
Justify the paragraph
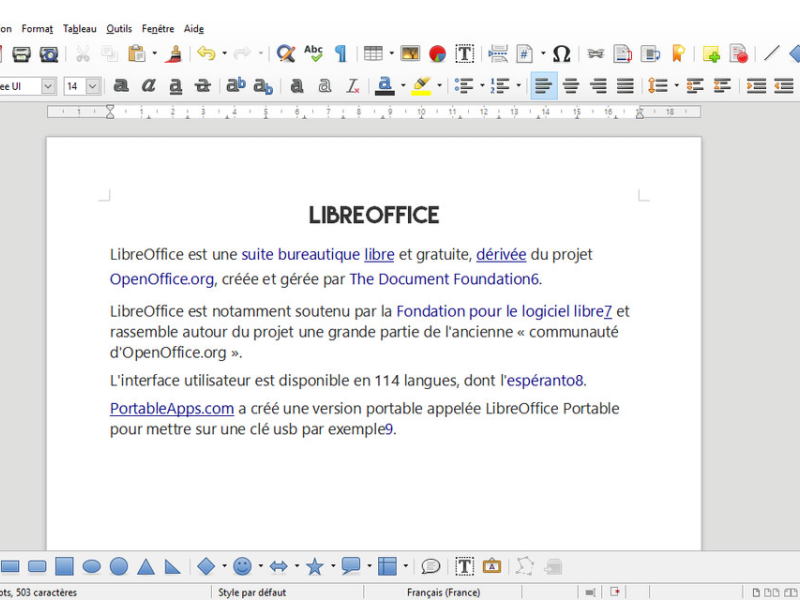coord(625,86)
